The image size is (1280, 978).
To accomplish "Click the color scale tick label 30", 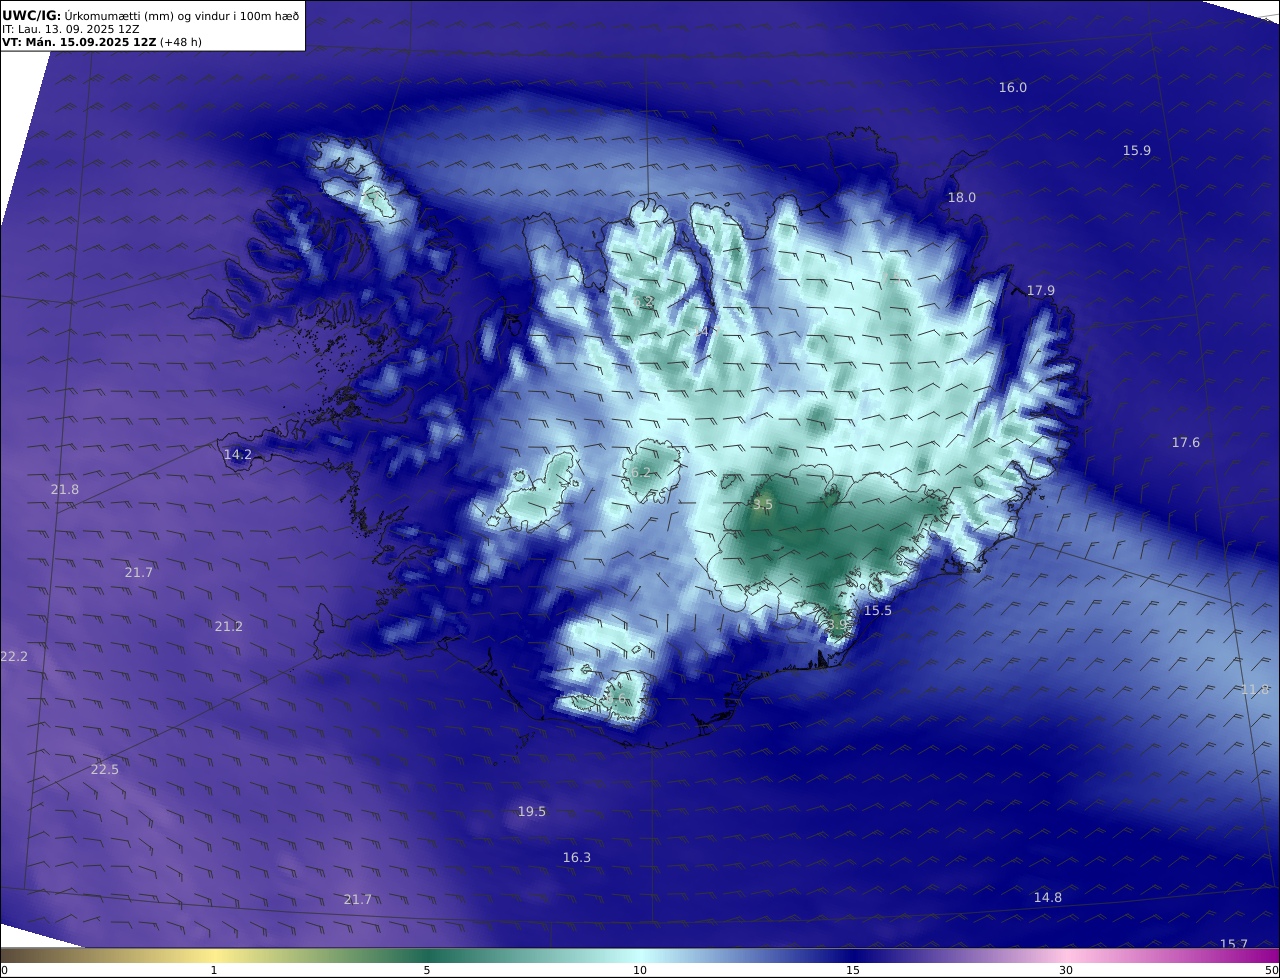I will 1066,971.
